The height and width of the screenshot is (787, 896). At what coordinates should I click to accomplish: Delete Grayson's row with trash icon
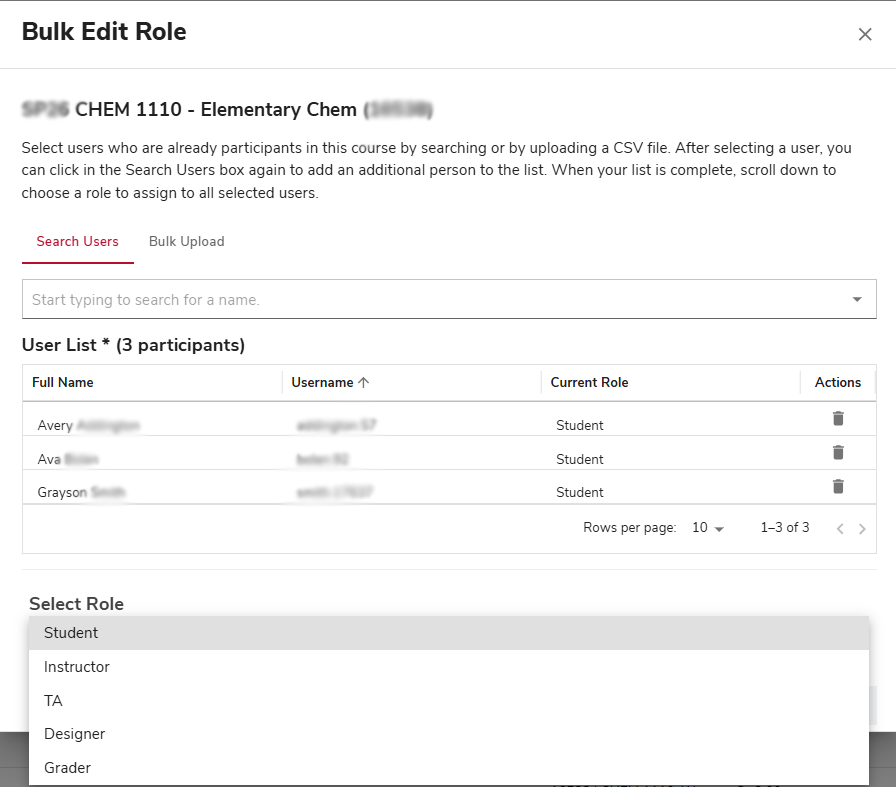coord(838,486)
